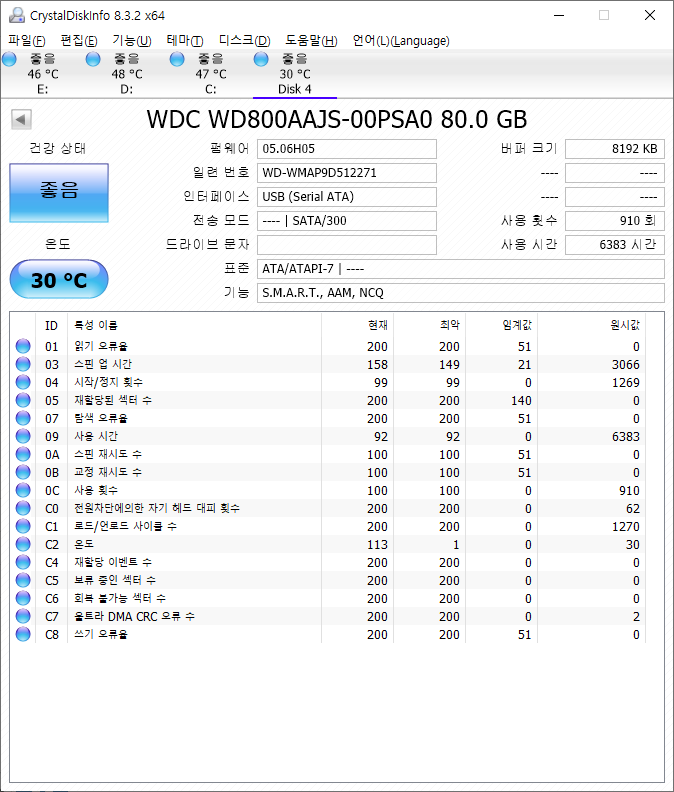Click the status icon for attribute 0C
The height and width of the screenshot is (792, 674).
[23, 490]
